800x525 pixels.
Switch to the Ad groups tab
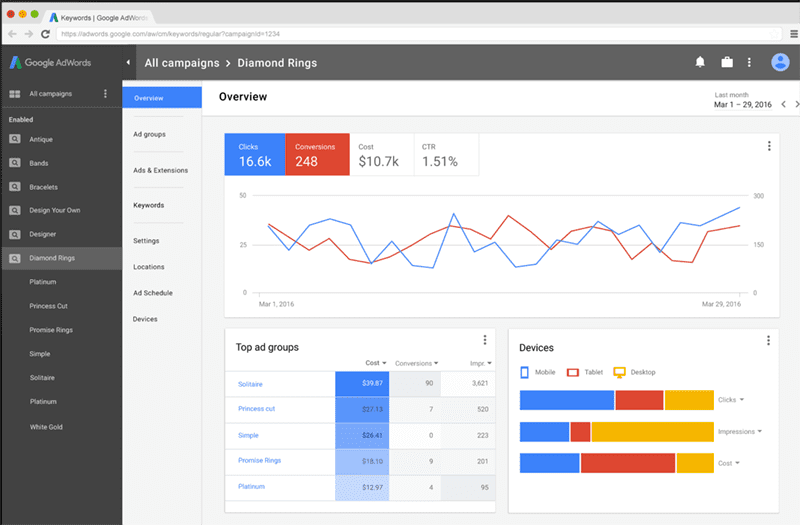click(149, 134)
